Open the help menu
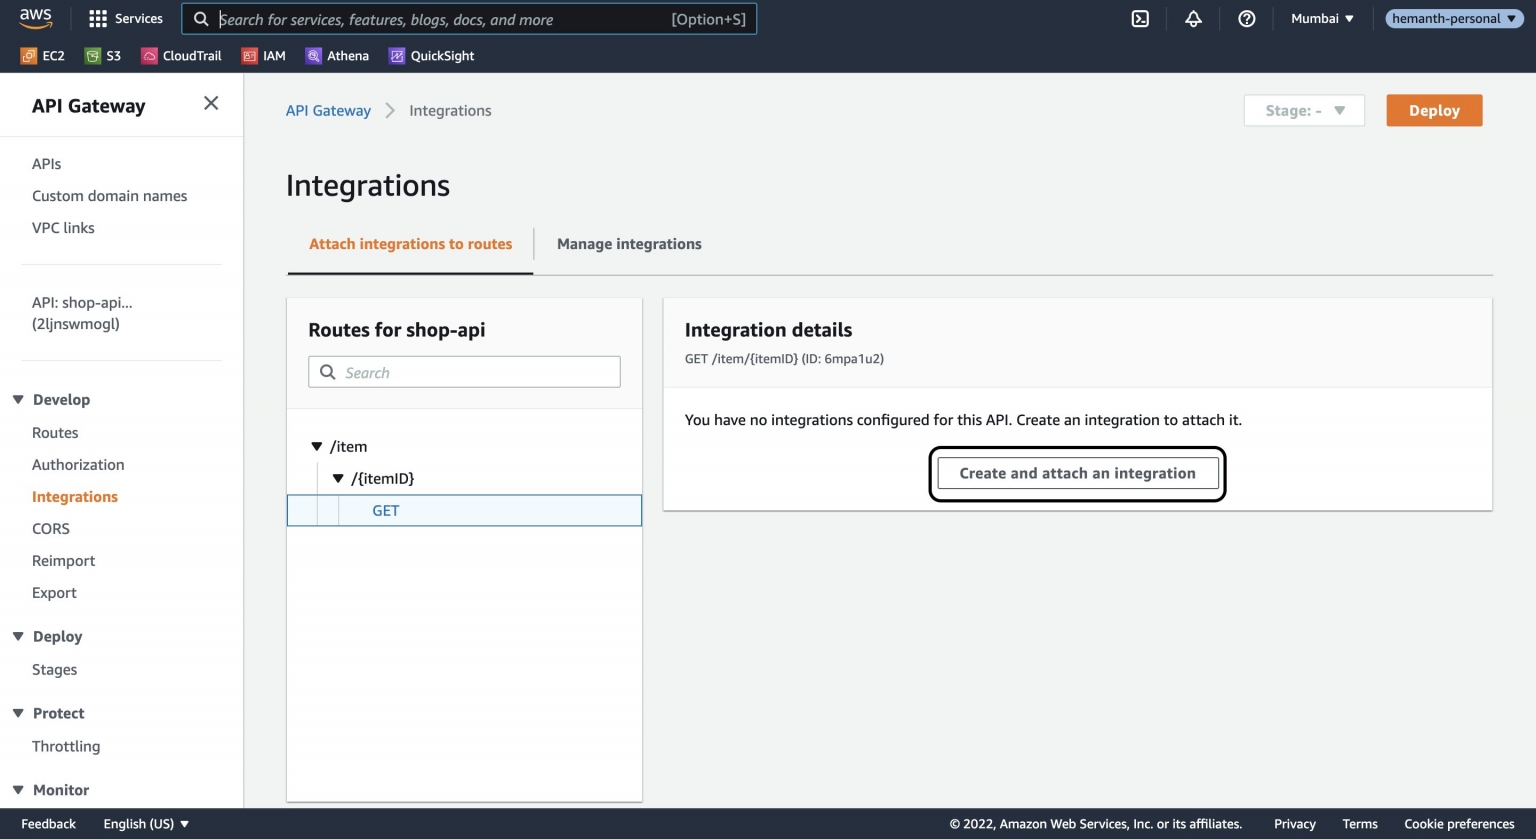Image resolution: width=1536 pixels, height=839 pixels. (x=1246, y=18)
